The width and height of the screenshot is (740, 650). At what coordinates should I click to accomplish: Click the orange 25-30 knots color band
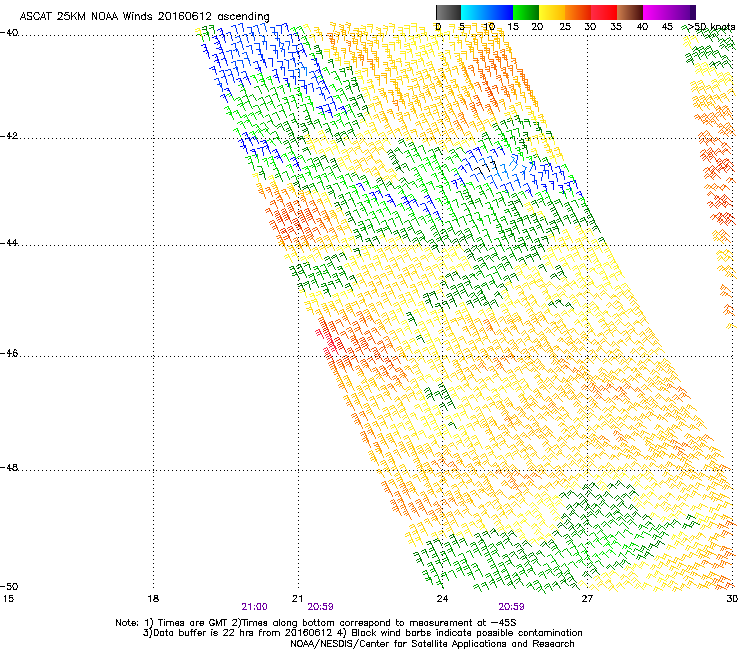[578, 12]
